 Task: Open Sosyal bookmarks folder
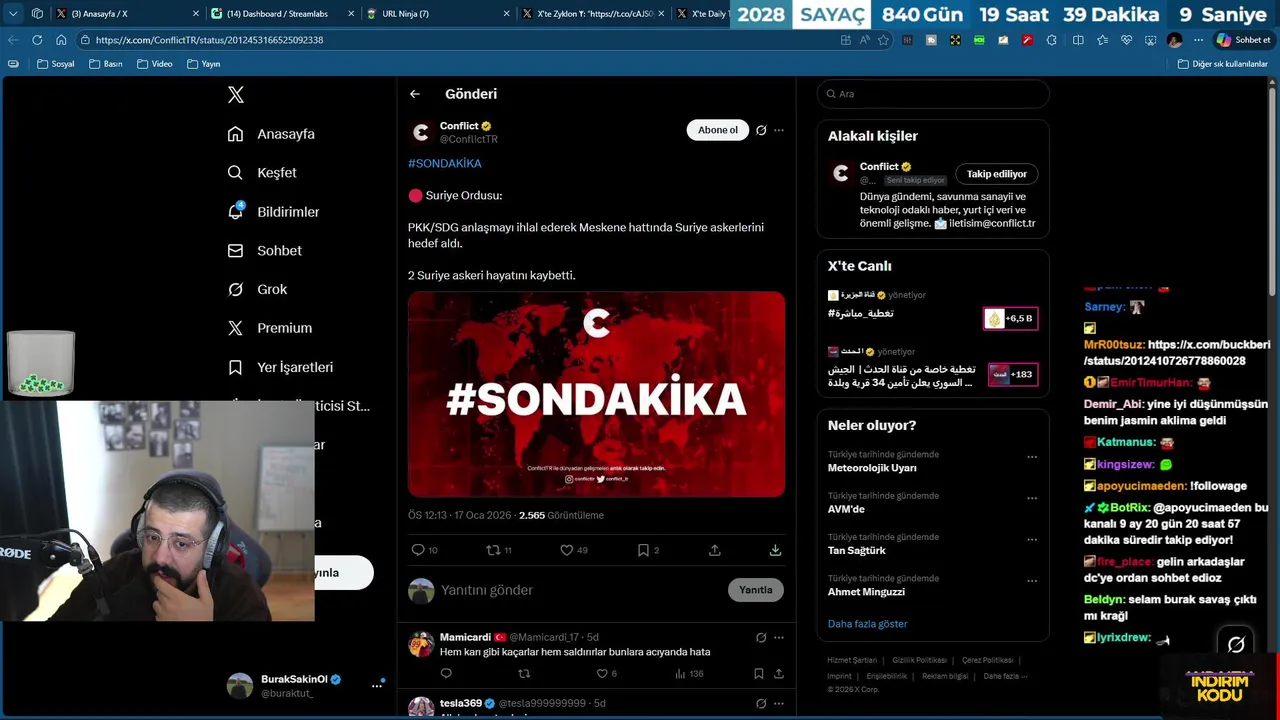(56, 64)
